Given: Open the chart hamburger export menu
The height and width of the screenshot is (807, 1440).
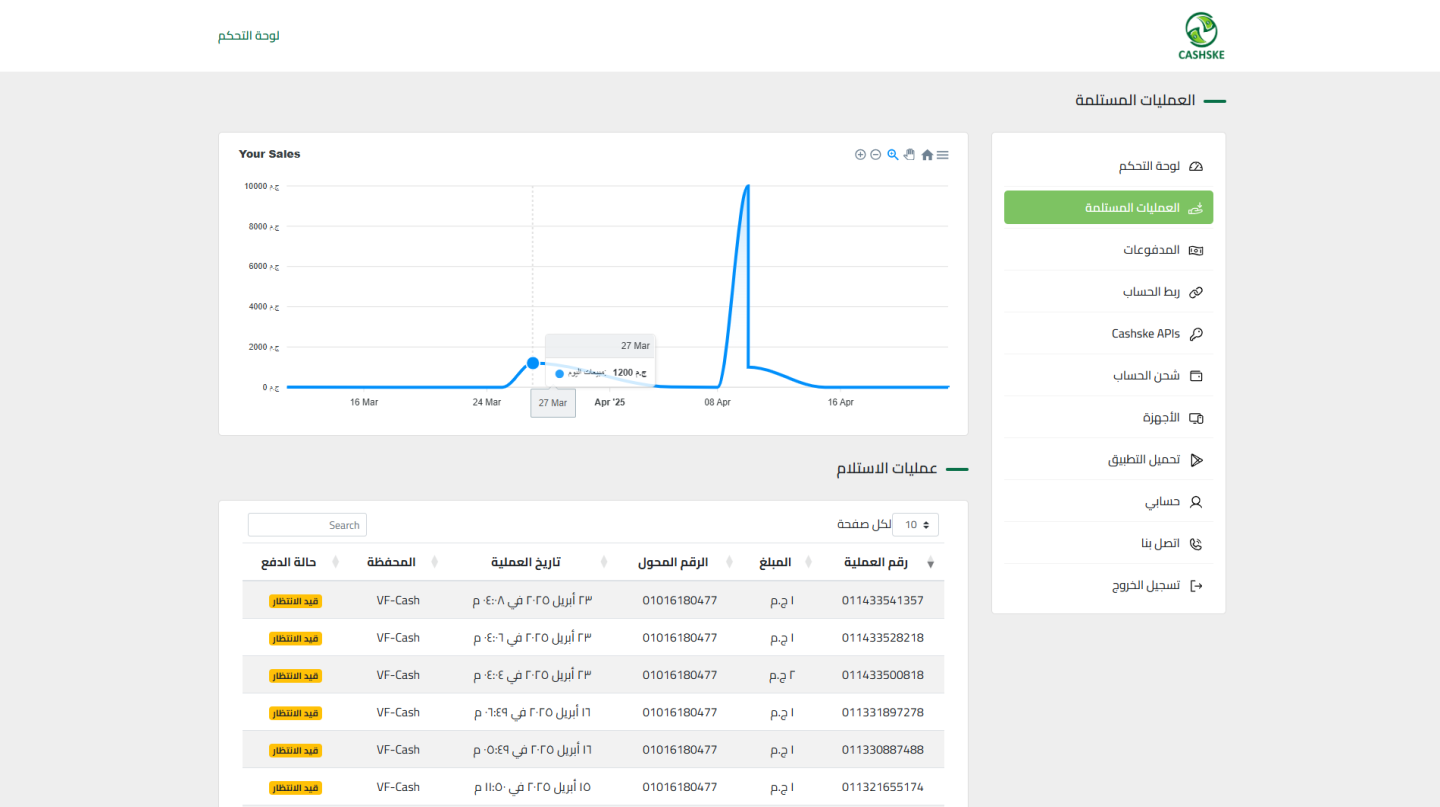Looking at the screenshot, I should 943,155.
